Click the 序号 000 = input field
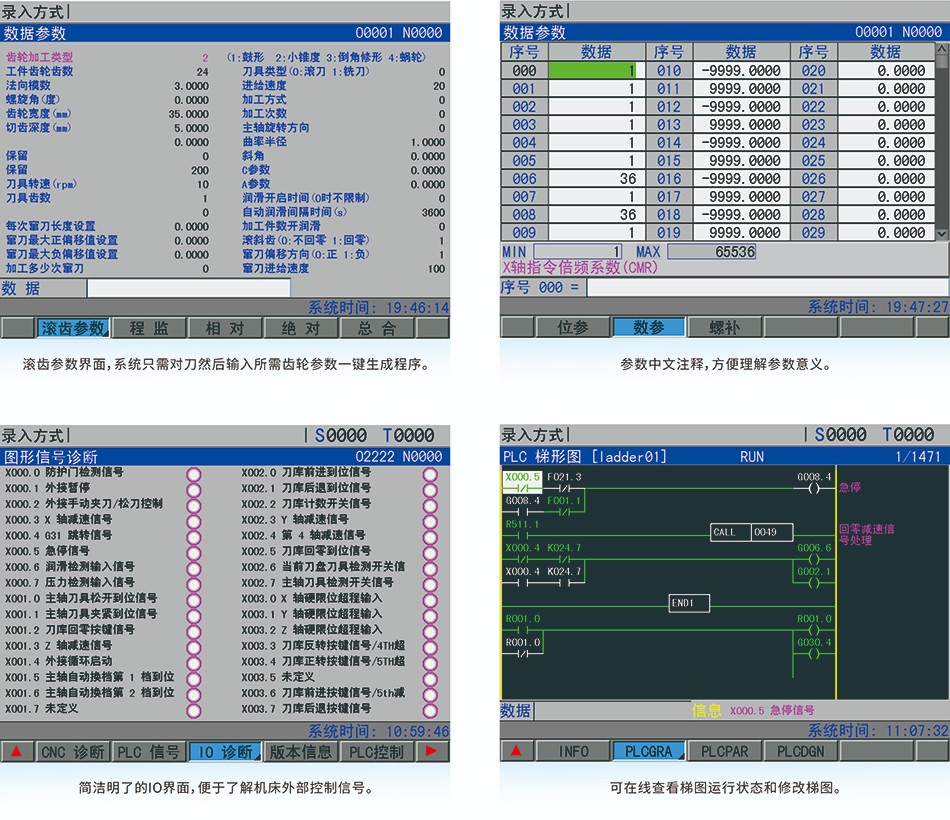The width and height of the screenshot is (950, 820). pyautogui.click(x=766, y=287)
